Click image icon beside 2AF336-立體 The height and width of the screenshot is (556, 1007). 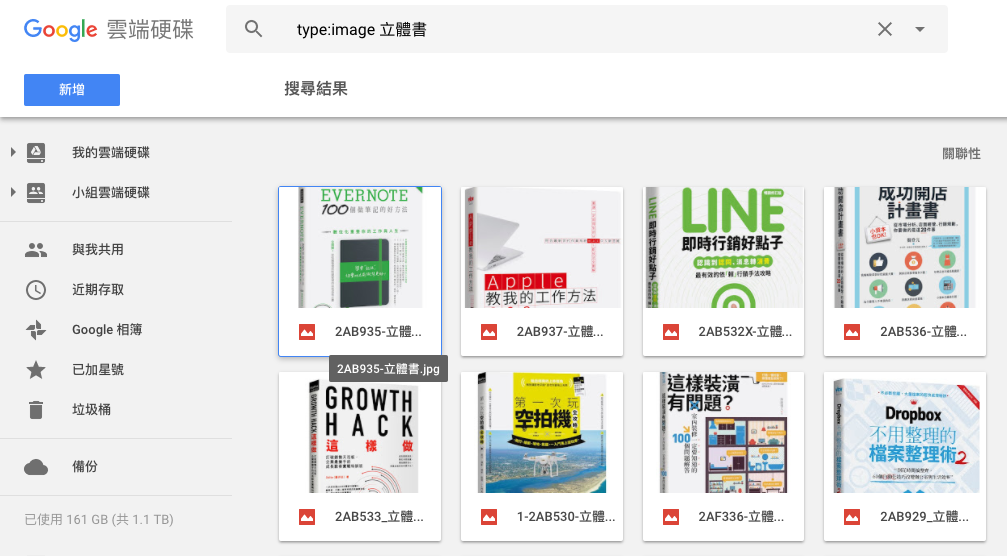[x=670, y=517]
